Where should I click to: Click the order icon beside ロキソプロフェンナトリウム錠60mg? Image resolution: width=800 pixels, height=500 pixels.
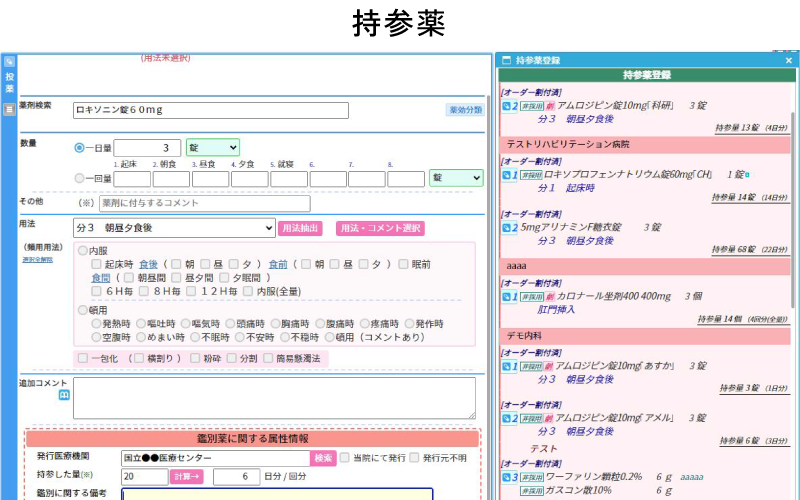(508, 175)
